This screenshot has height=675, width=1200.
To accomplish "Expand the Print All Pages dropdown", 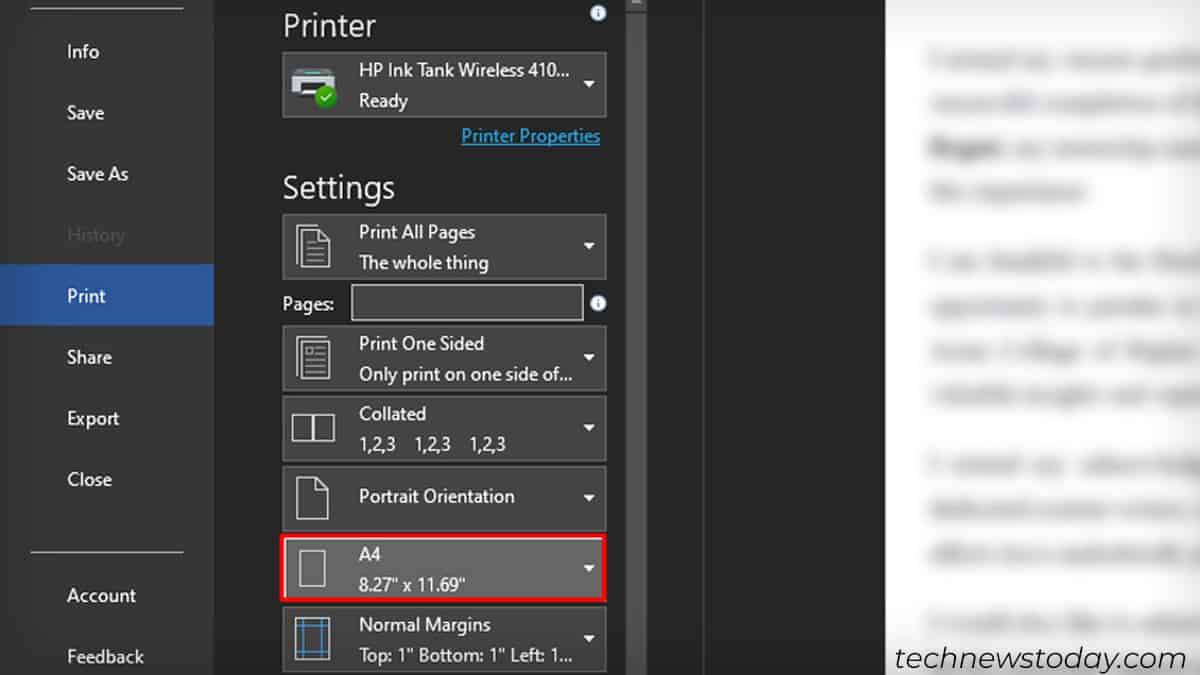I will tap(591, 246).
